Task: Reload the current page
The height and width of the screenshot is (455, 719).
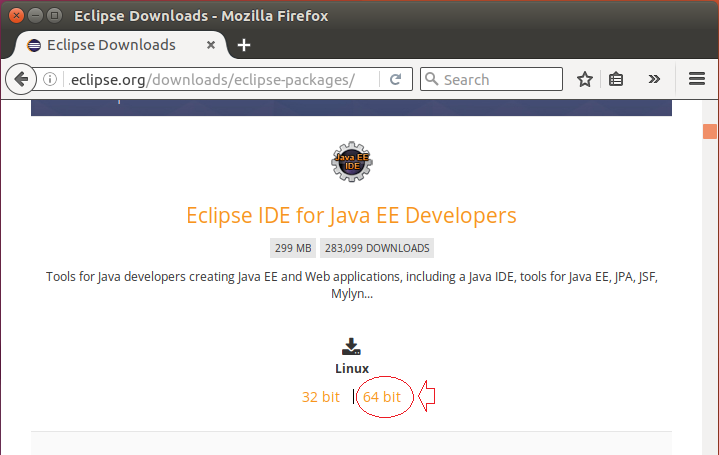Action: click(x=395, y=79)
